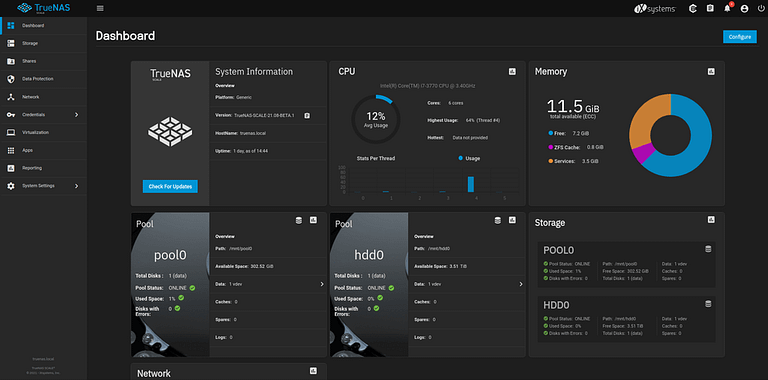Click pool0 Pool Status ONLINE check
Screen dimensions: 768x380
(x=192, y=288)
